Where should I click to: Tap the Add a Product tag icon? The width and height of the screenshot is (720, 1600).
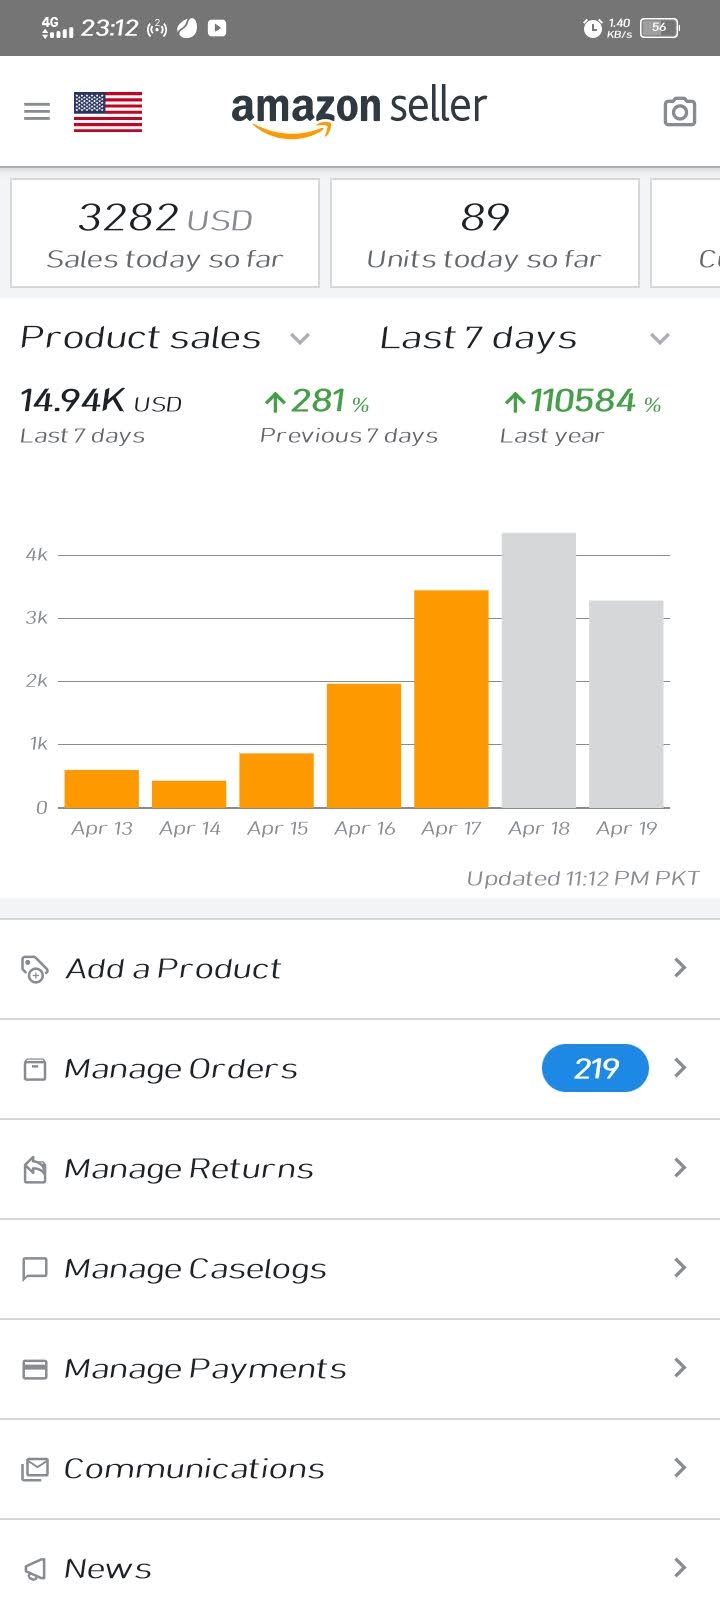[35, 969]
